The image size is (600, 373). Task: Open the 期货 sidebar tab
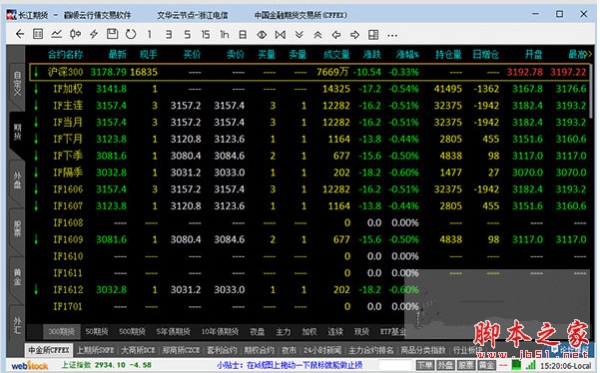[x=17, y=132]
